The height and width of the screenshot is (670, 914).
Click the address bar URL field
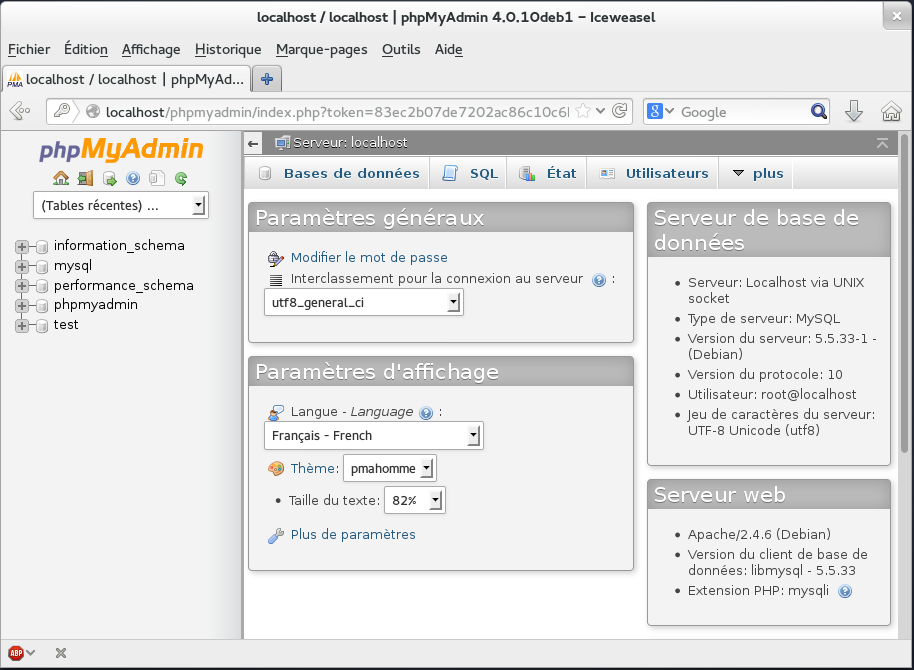(337, 111)
